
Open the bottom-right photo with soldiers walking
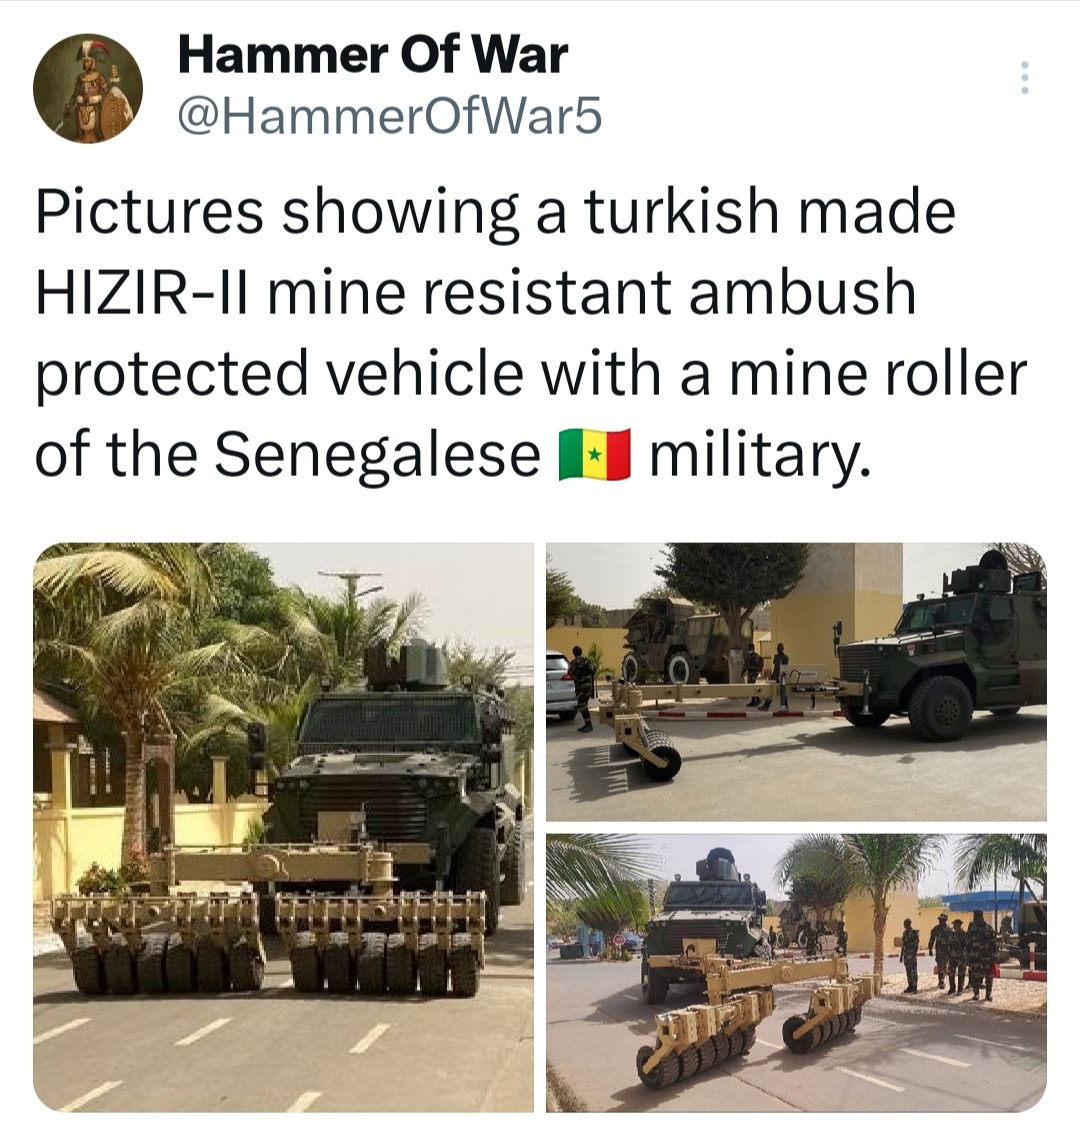pyautogui.click(x=796, y=973)
